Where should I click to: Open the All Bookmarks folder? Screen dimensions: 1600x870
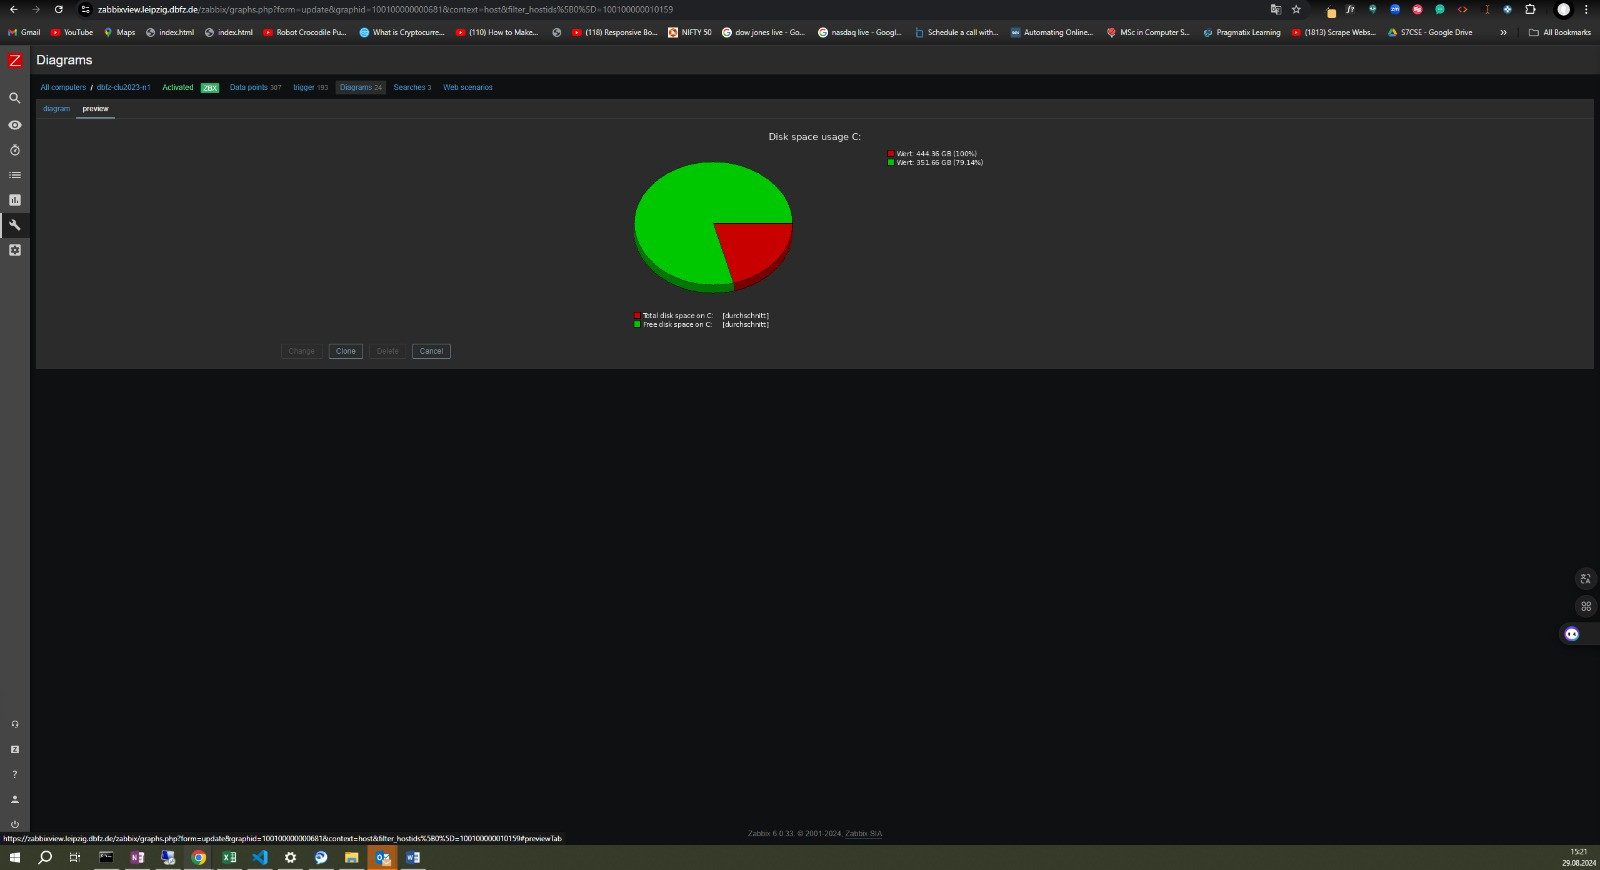1560,32
